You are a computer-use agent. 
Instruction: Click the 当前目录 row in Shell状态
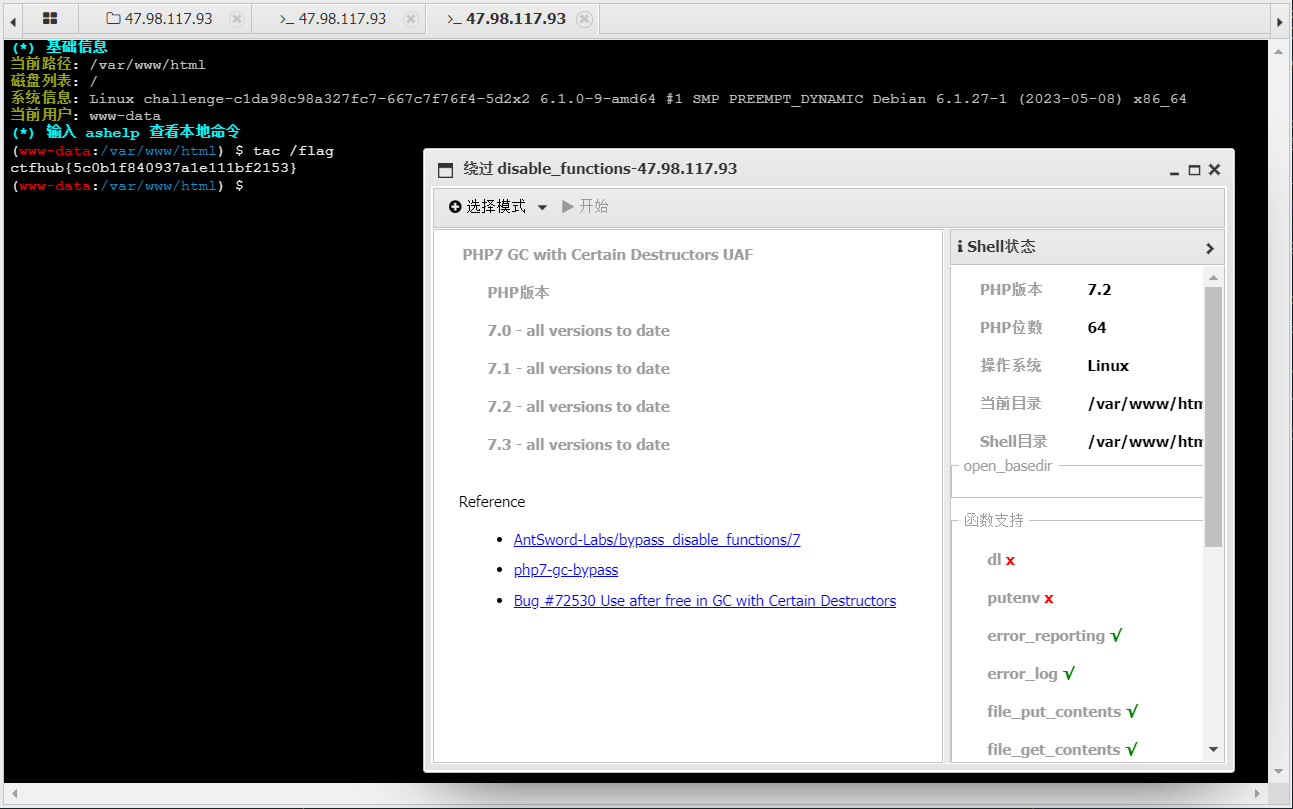1091,404
